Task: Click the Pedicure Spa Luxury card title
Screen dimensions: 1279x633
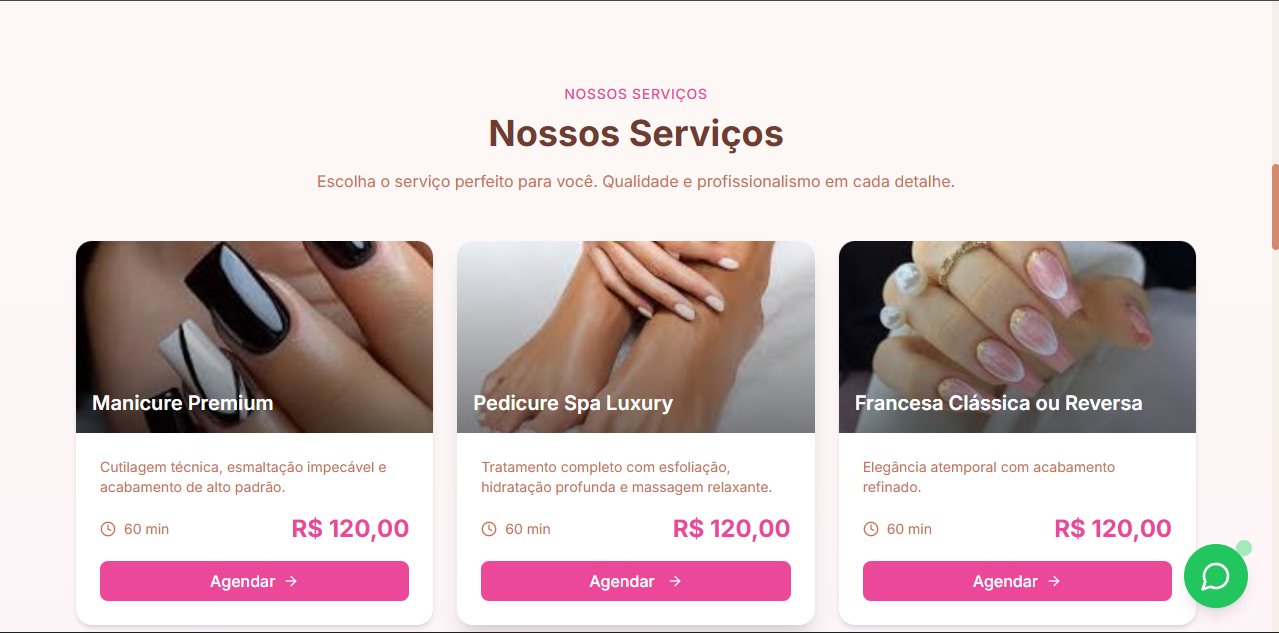Action: (x=573, y=403)
